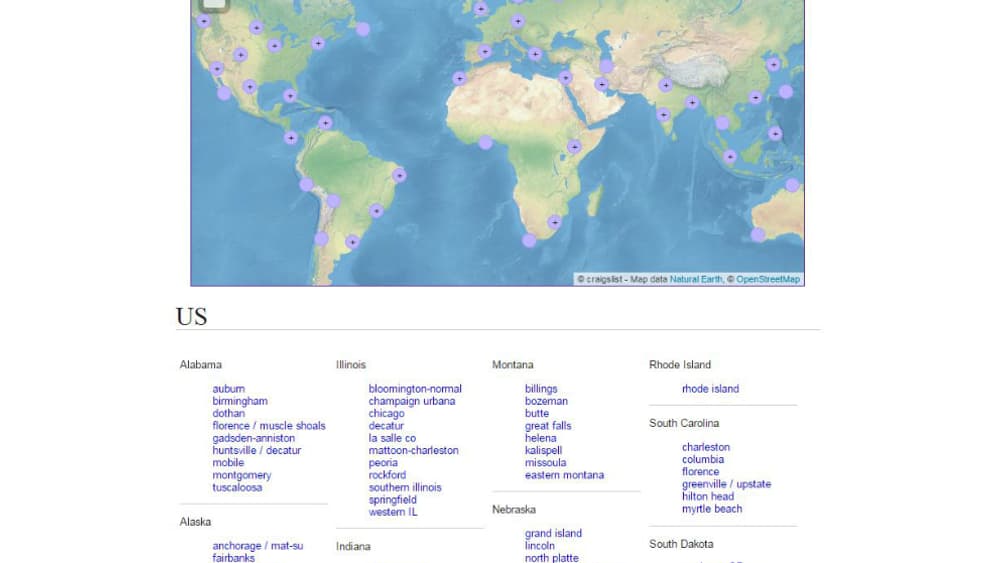
Task: Go to the mobile Alabama link
Action: click(x=228, y=462)
